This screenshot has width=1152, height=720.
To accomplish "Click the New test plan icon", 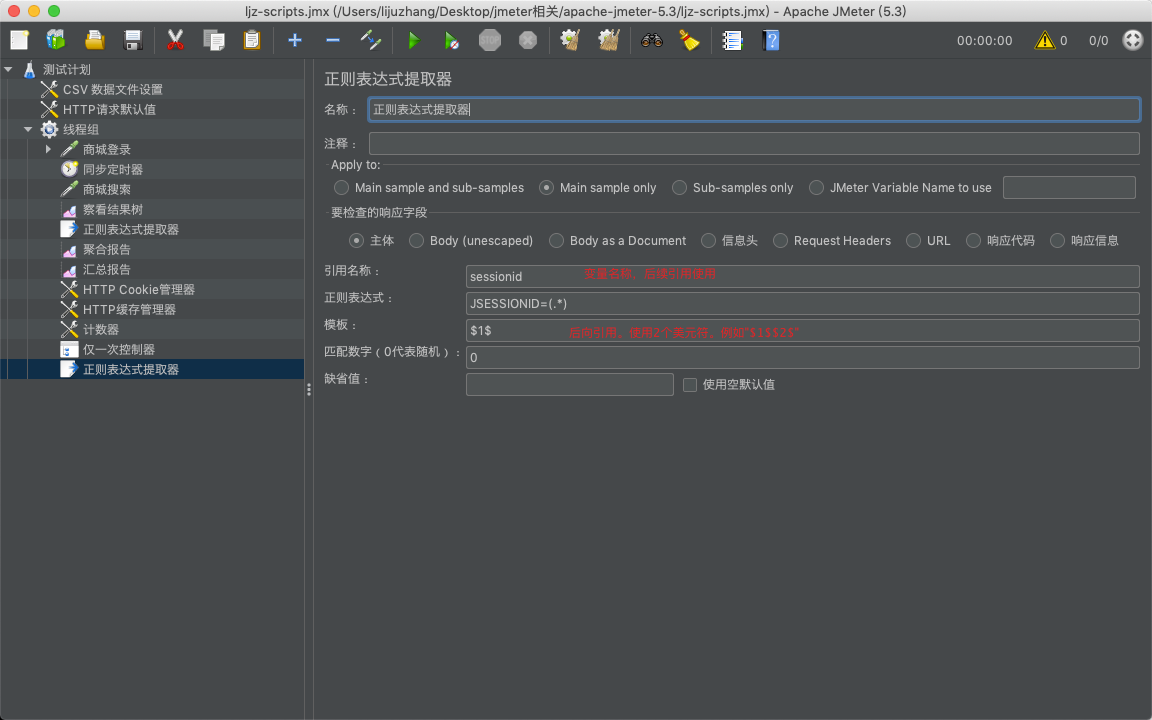I will point(20,40).
